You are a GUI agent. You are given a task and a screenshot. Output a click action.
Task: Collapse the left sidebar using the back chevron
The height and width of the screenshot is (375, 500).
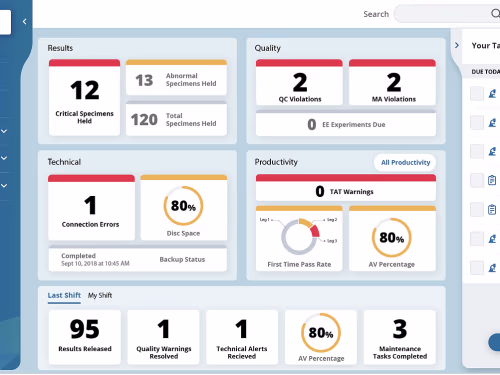[x=24, y=22]
